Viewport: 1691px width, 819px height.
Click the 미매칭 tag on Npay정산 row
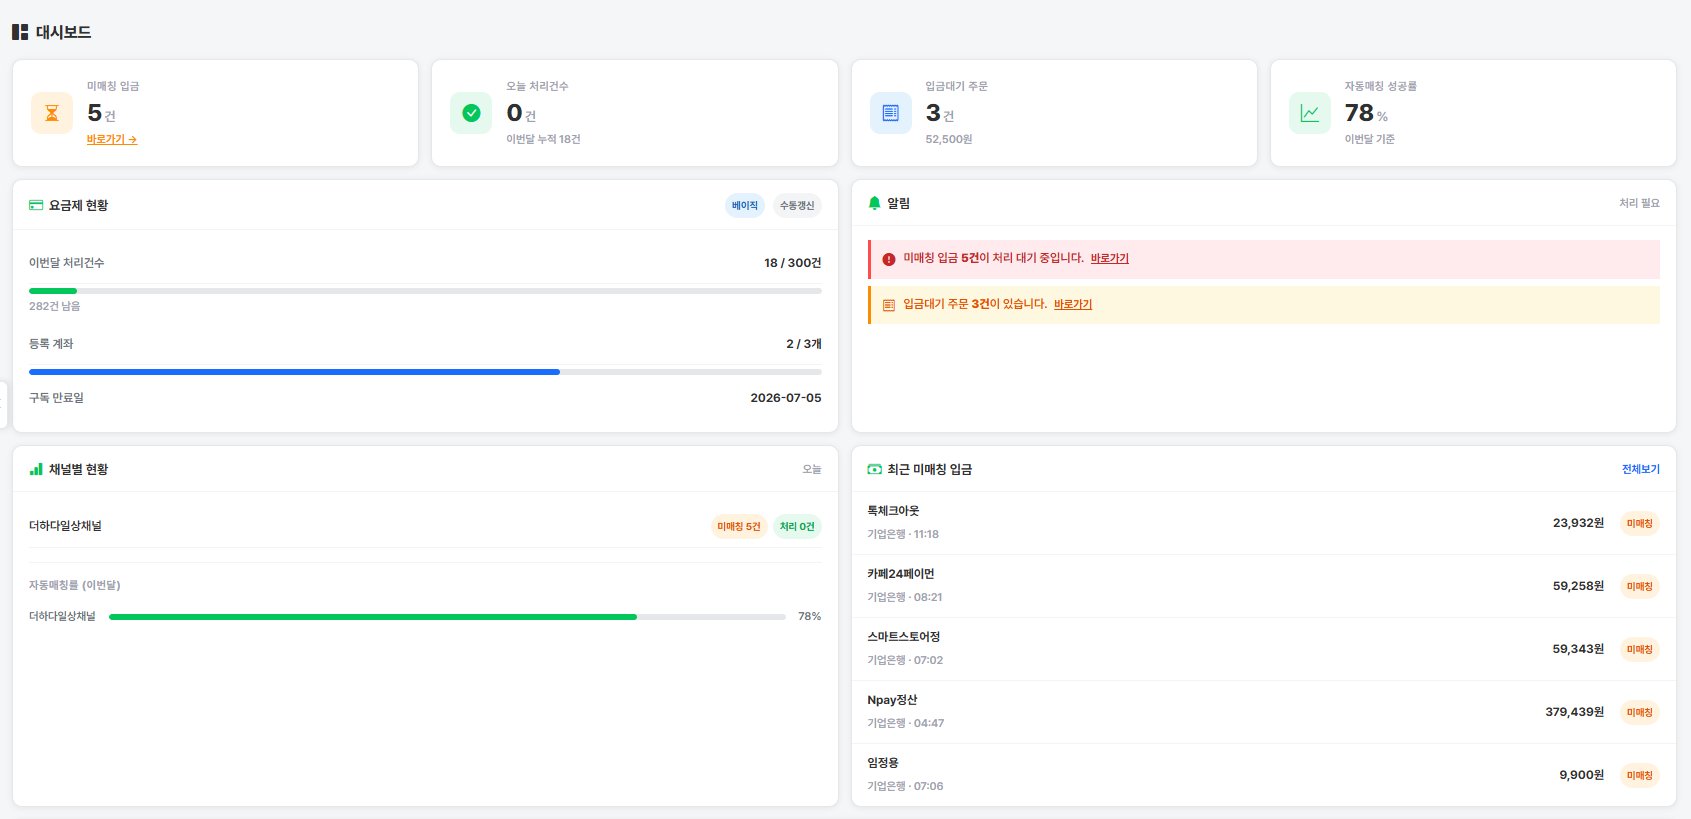(x=1639, y=712)
